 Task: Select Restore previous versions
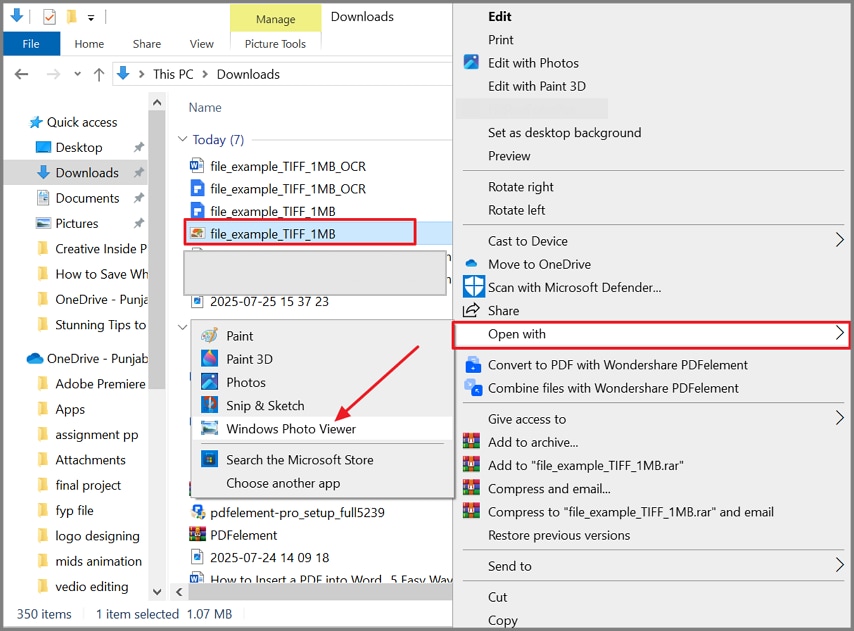(559, 535)
